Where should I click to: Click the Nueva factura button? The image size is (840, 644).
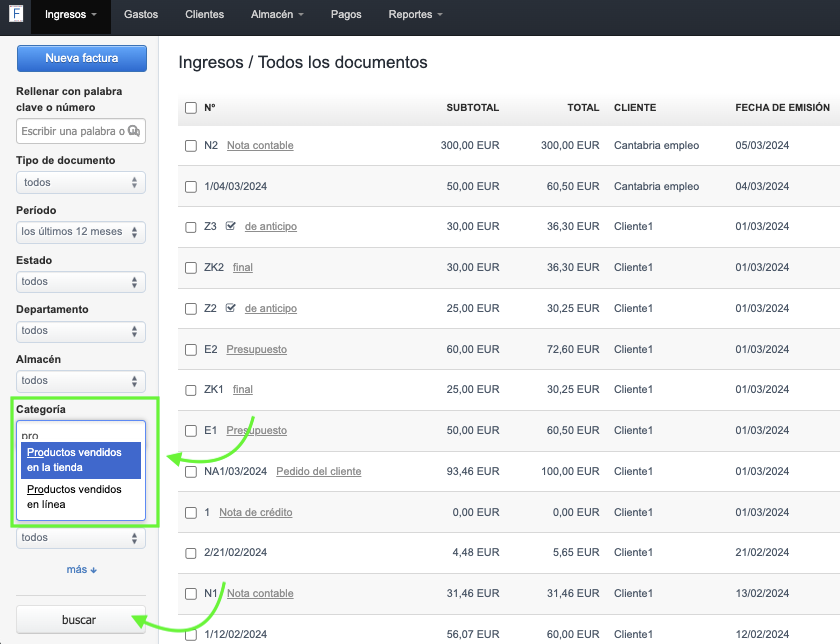point(81,58)
